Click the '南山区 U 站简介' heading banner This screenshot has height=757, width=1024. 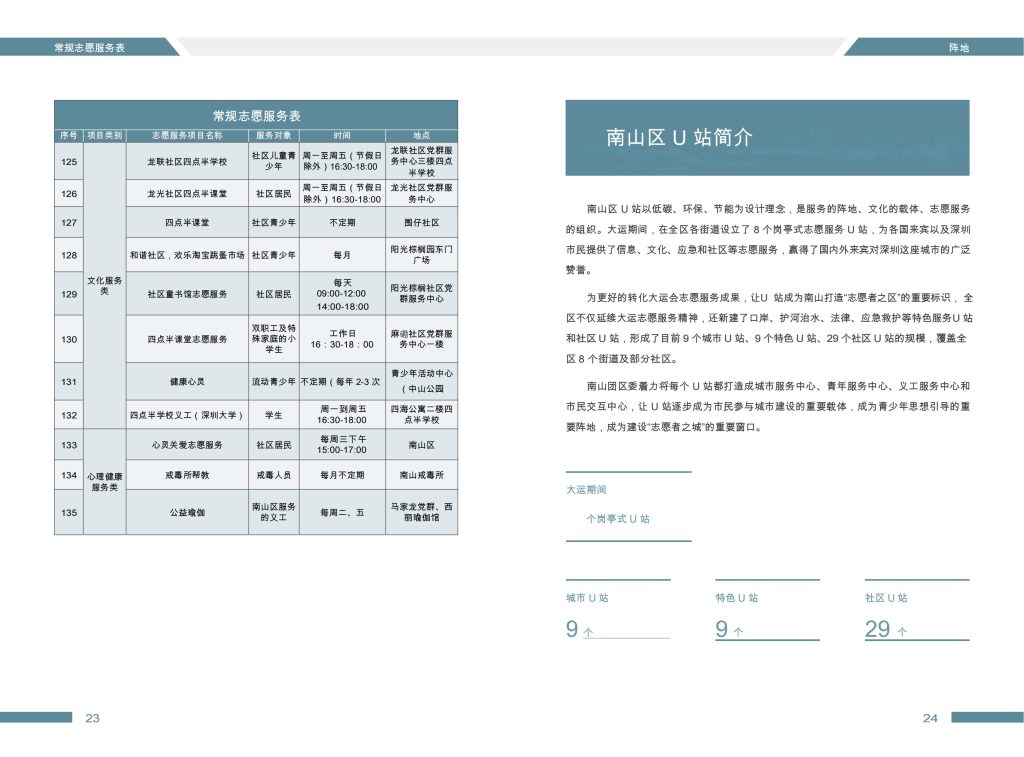767,137
